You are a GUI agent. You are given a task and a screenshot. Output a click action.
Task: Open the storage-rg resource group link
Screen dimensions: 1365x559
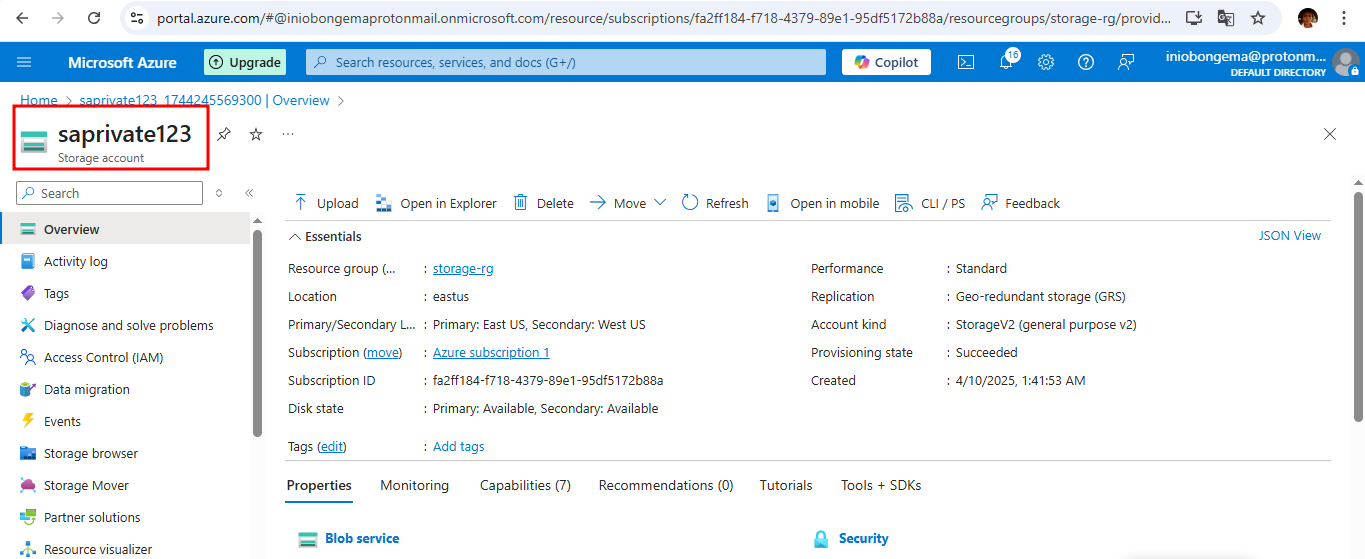pos(463,269)
